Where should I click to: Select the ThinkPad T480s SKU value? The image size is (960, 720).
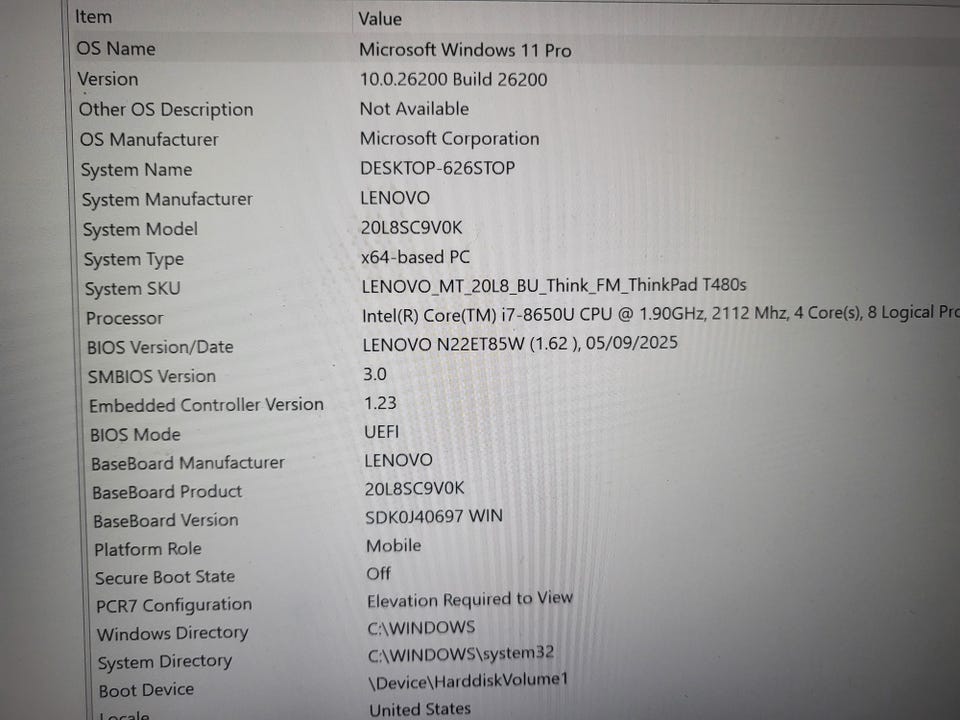554,286
